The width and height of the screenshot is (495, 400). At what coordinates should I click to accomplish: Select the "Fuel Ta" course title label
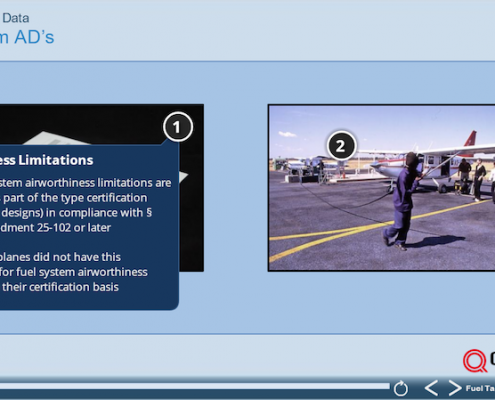pos(480,388)
